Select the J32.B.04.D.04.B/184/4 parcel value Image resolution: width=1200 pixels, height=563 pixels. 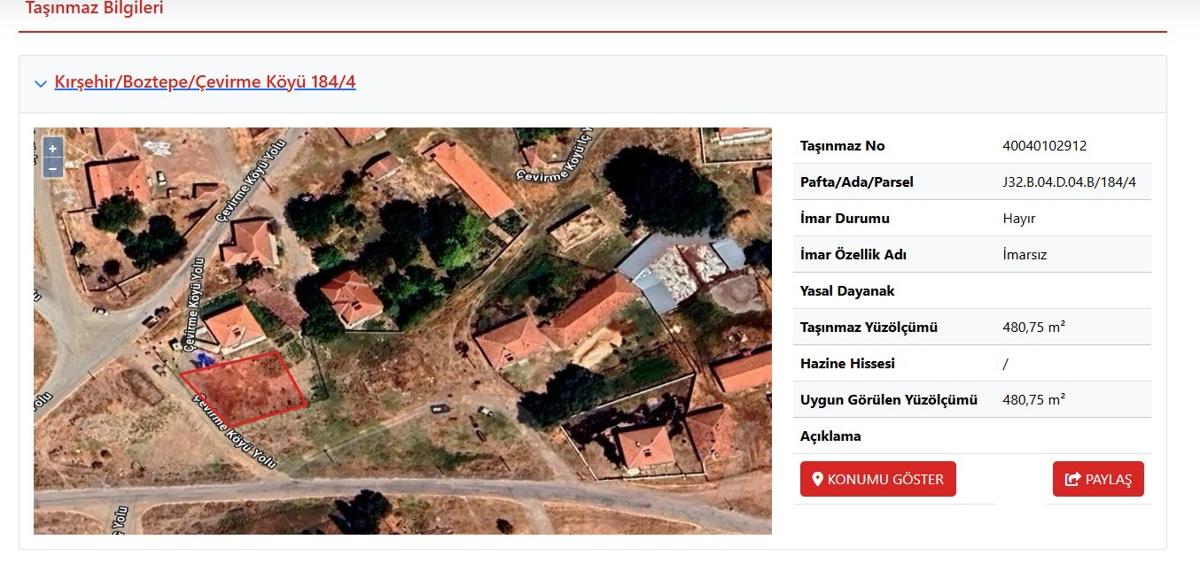click(x=1069, y=182)
